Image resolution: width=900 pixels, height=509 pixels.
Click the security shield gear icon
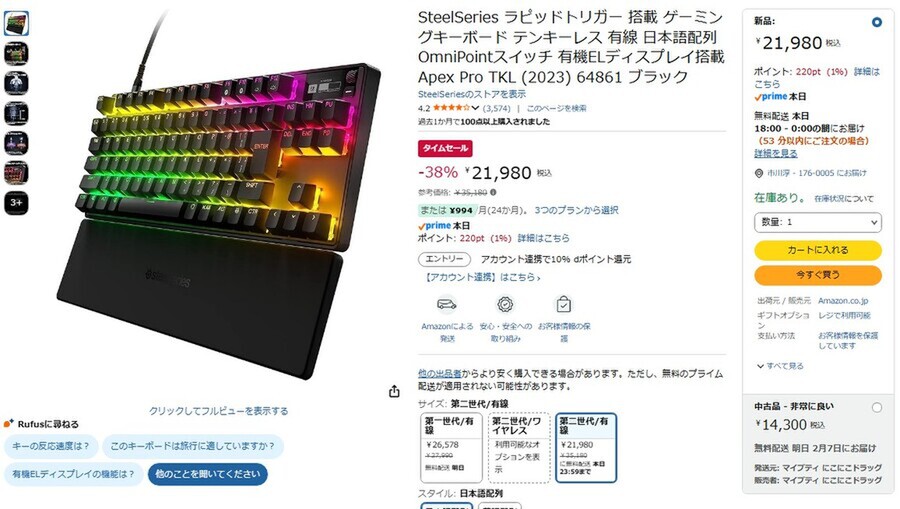click(505, 304)
